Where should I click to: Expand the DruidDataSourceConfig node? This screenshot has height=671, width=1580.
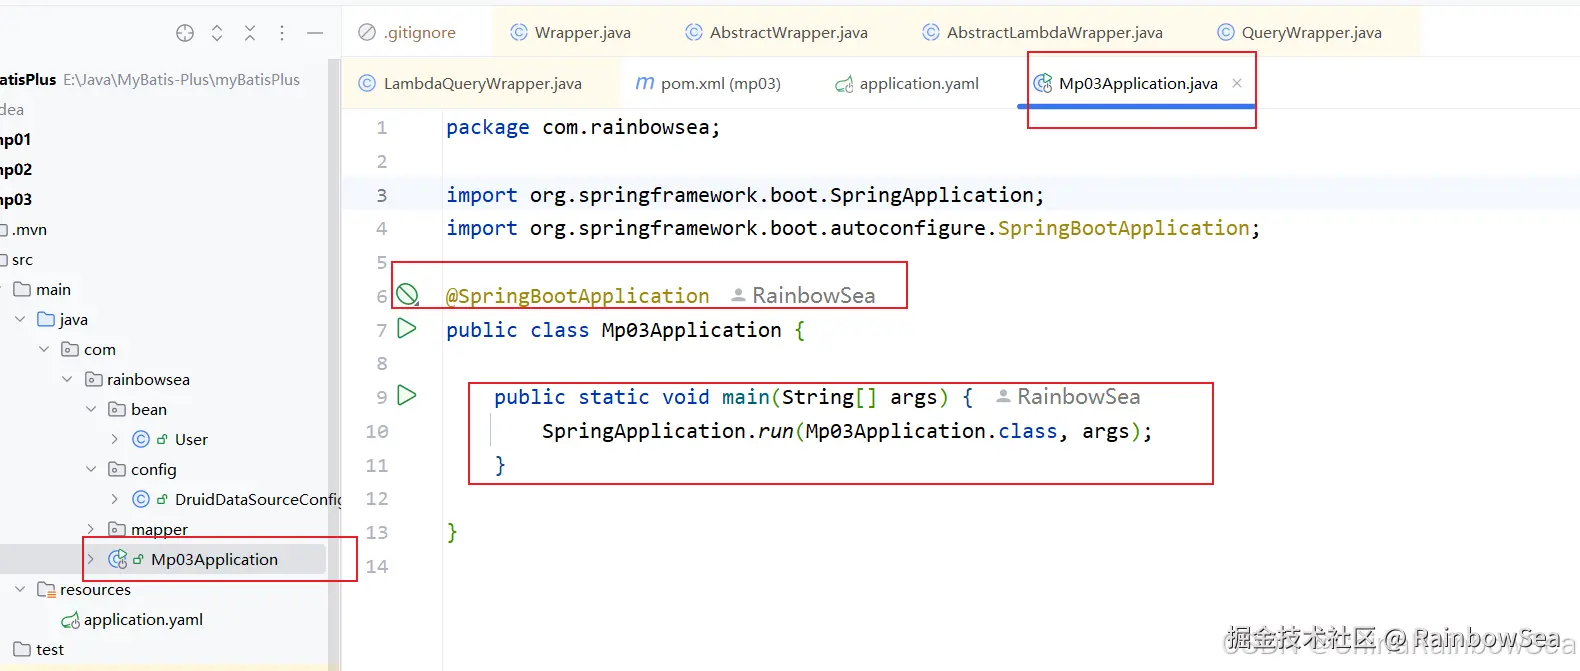[x=114, y=499]
